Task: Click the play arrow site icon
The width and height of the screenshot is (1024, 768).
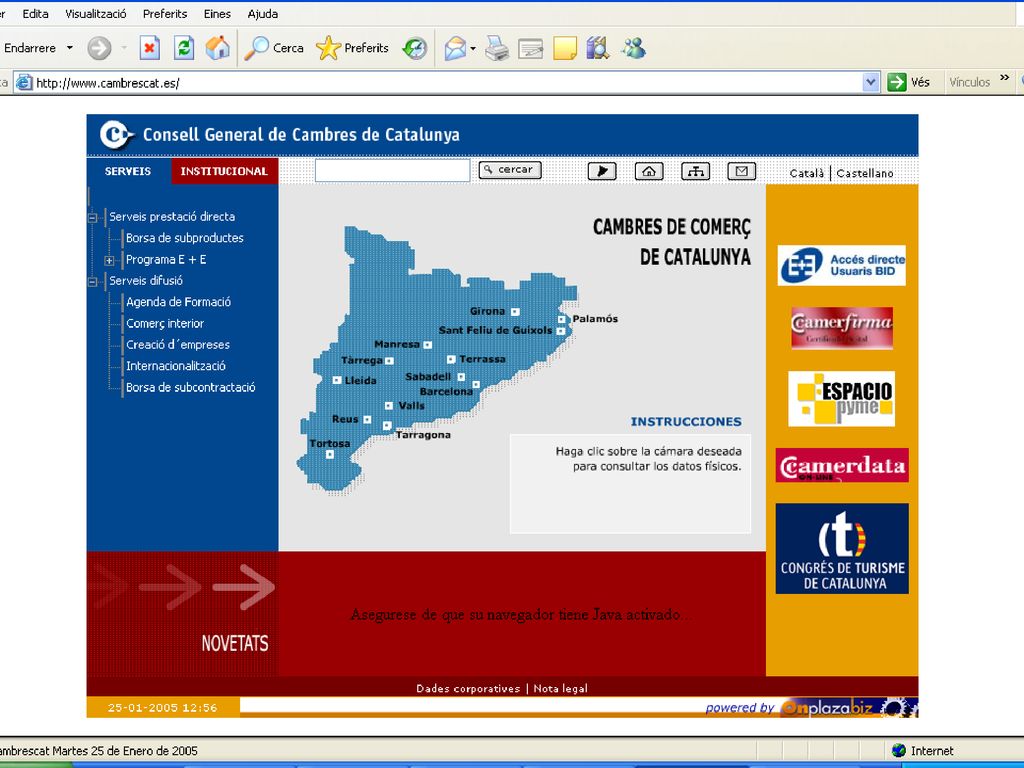Action: click(602, 171)
